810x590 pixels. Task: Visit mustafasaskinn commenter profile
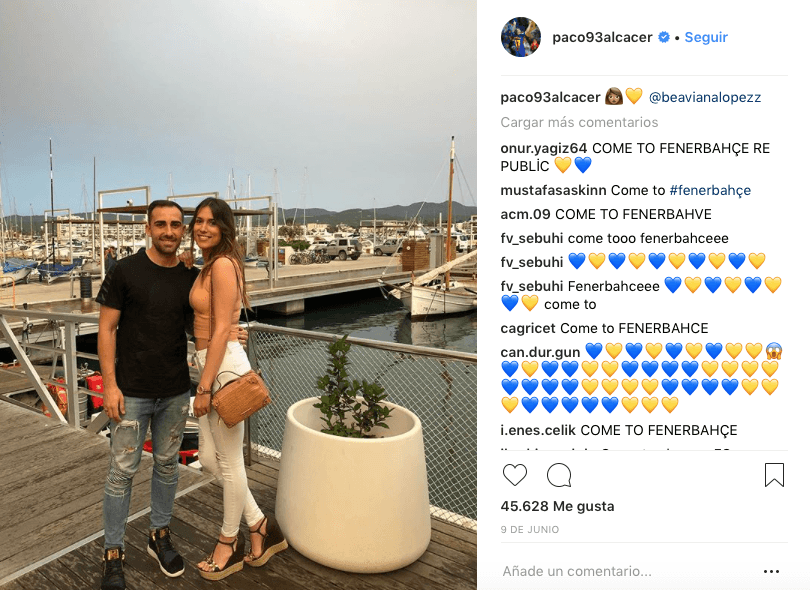tap(553, 190)
